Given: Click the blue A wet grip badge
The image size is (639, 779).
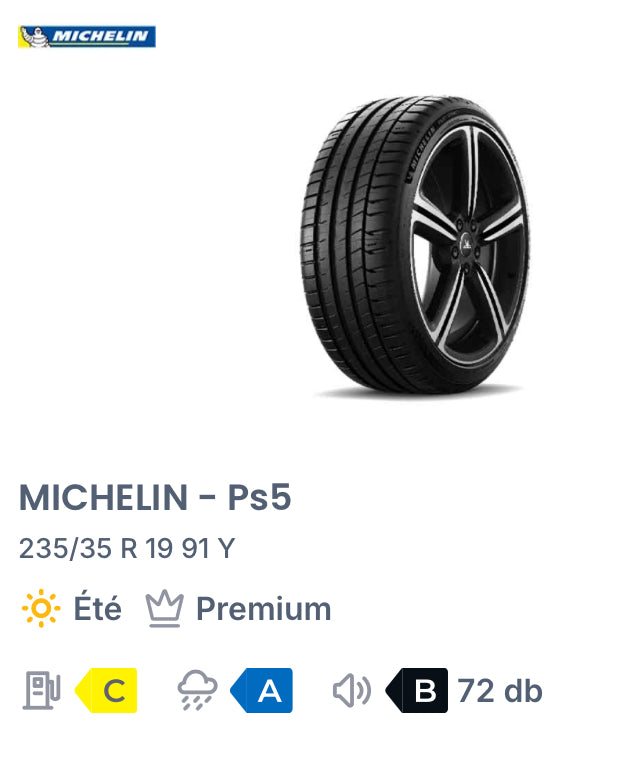Looking at the screenshot, I should point(263,690).
